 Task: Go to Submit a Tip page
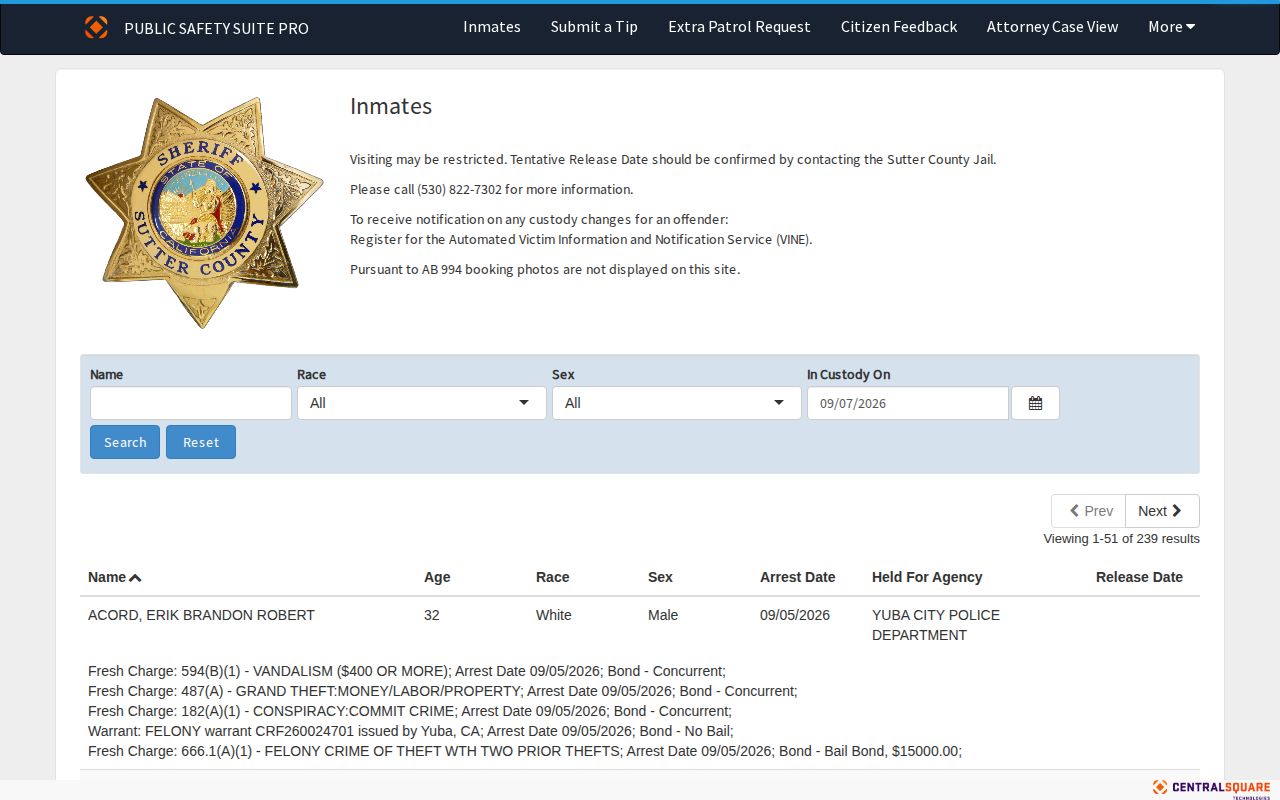click(x=594, y=27)
